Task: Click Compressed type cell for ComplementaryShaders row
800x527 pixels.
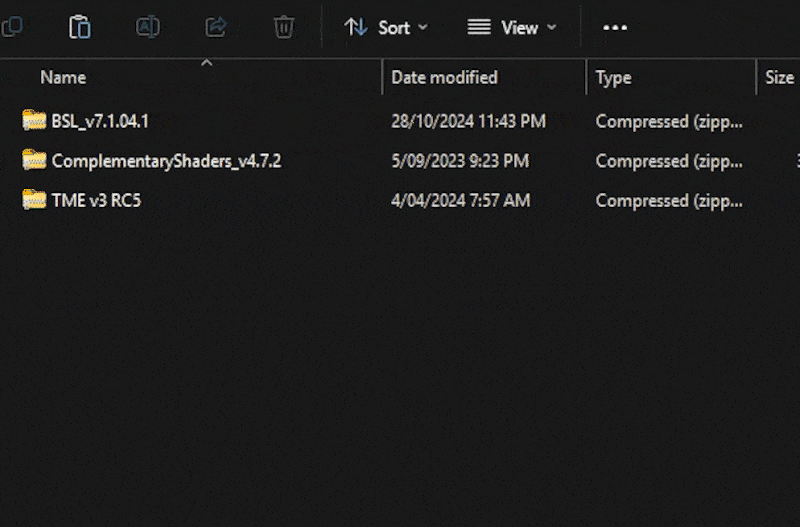Action: [669, 162]
